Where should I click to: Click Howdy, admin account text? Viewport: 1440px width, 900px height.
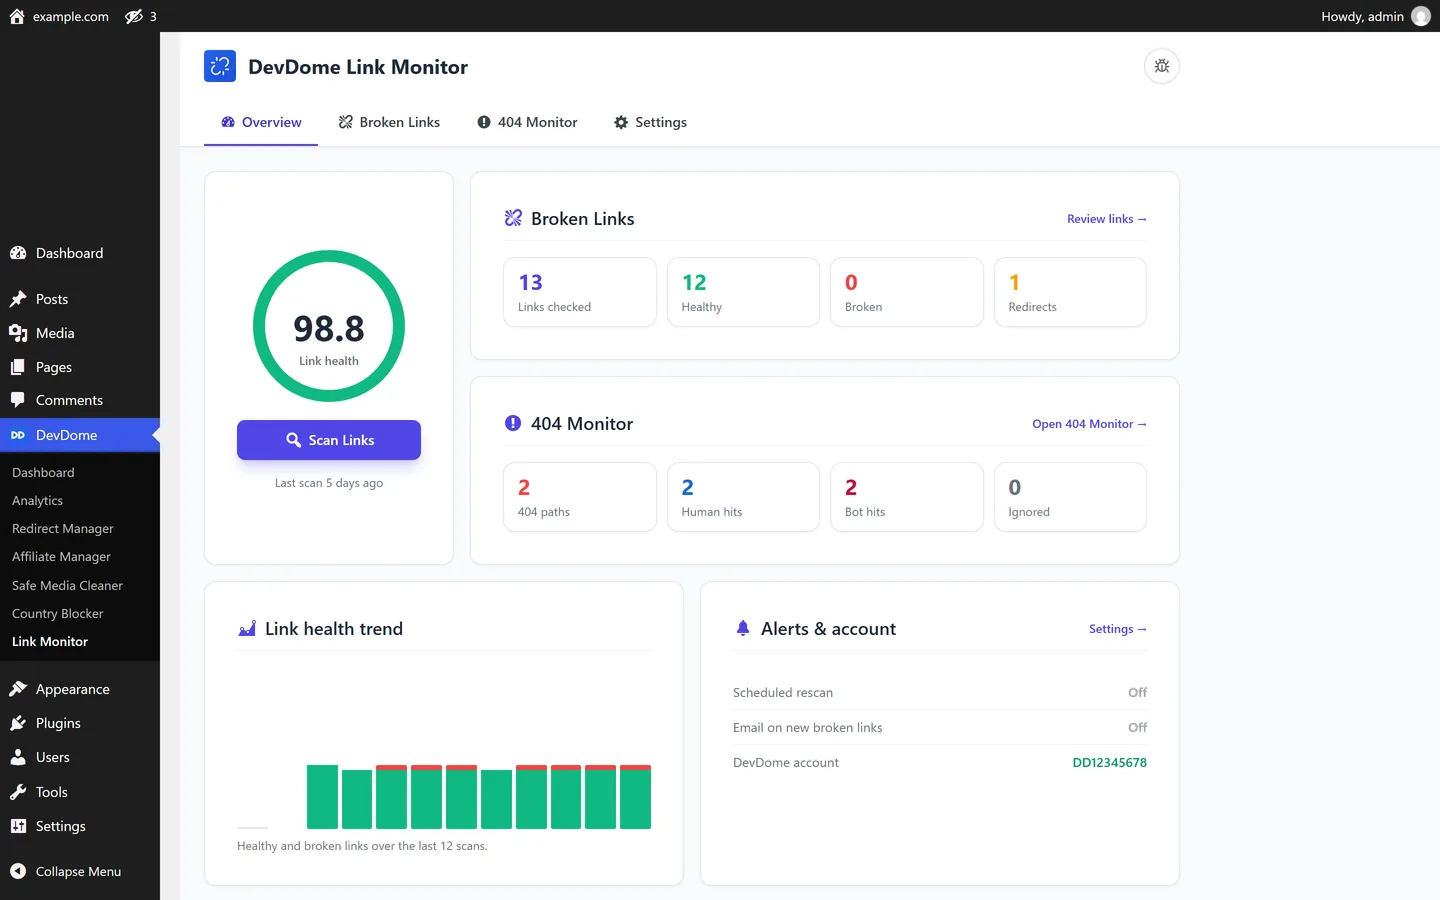point(1362,16)
